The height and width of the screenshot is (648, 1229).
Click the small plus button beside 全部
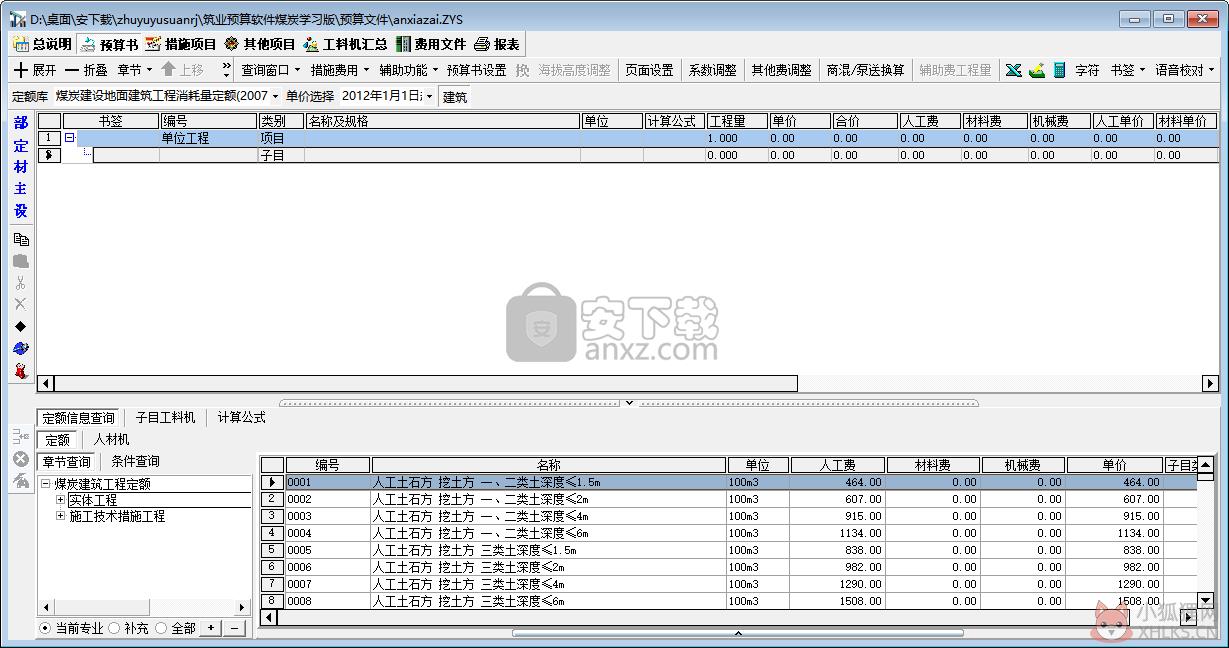(210, 628)
